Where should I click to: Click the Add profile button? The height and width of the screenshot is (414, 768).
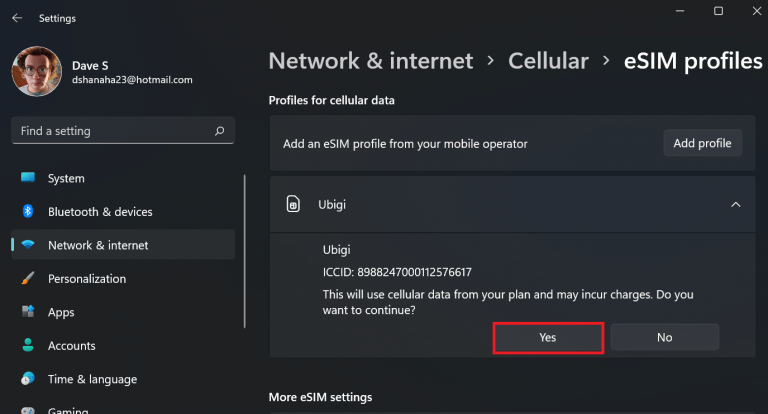click(x=702, y=143)
